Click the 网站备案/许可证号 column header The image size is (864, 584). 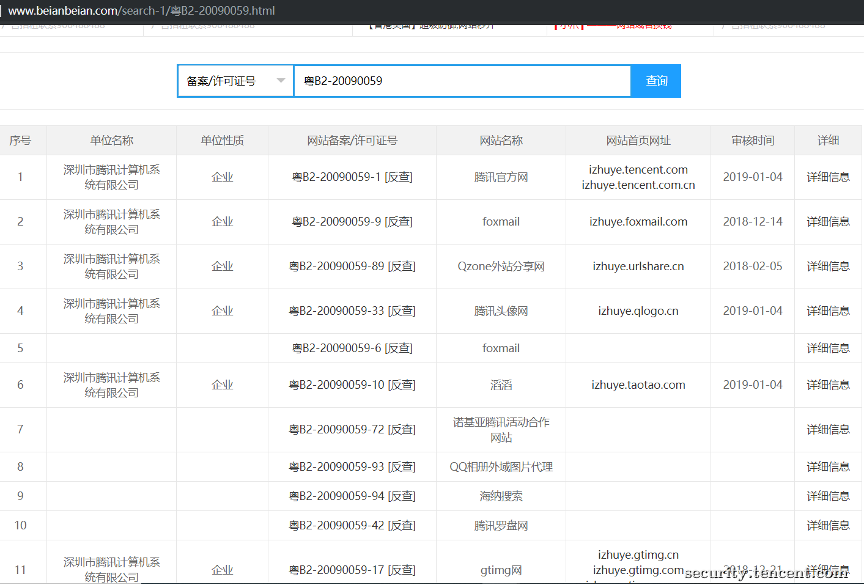point(352,140)
